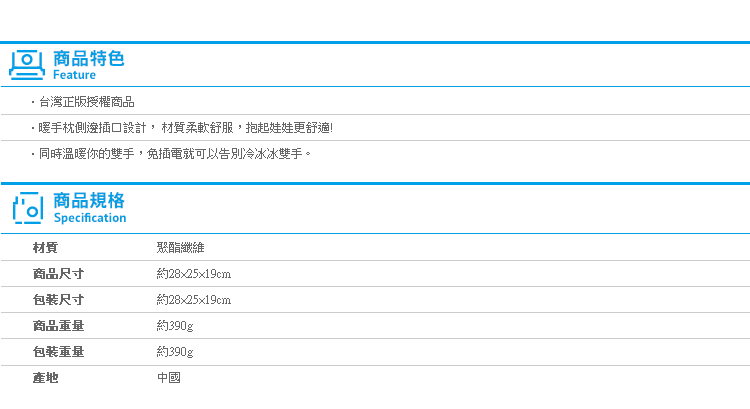Click the 材質 row label
The width and height of the screenshot is (750, 409).
coord(45,248)
